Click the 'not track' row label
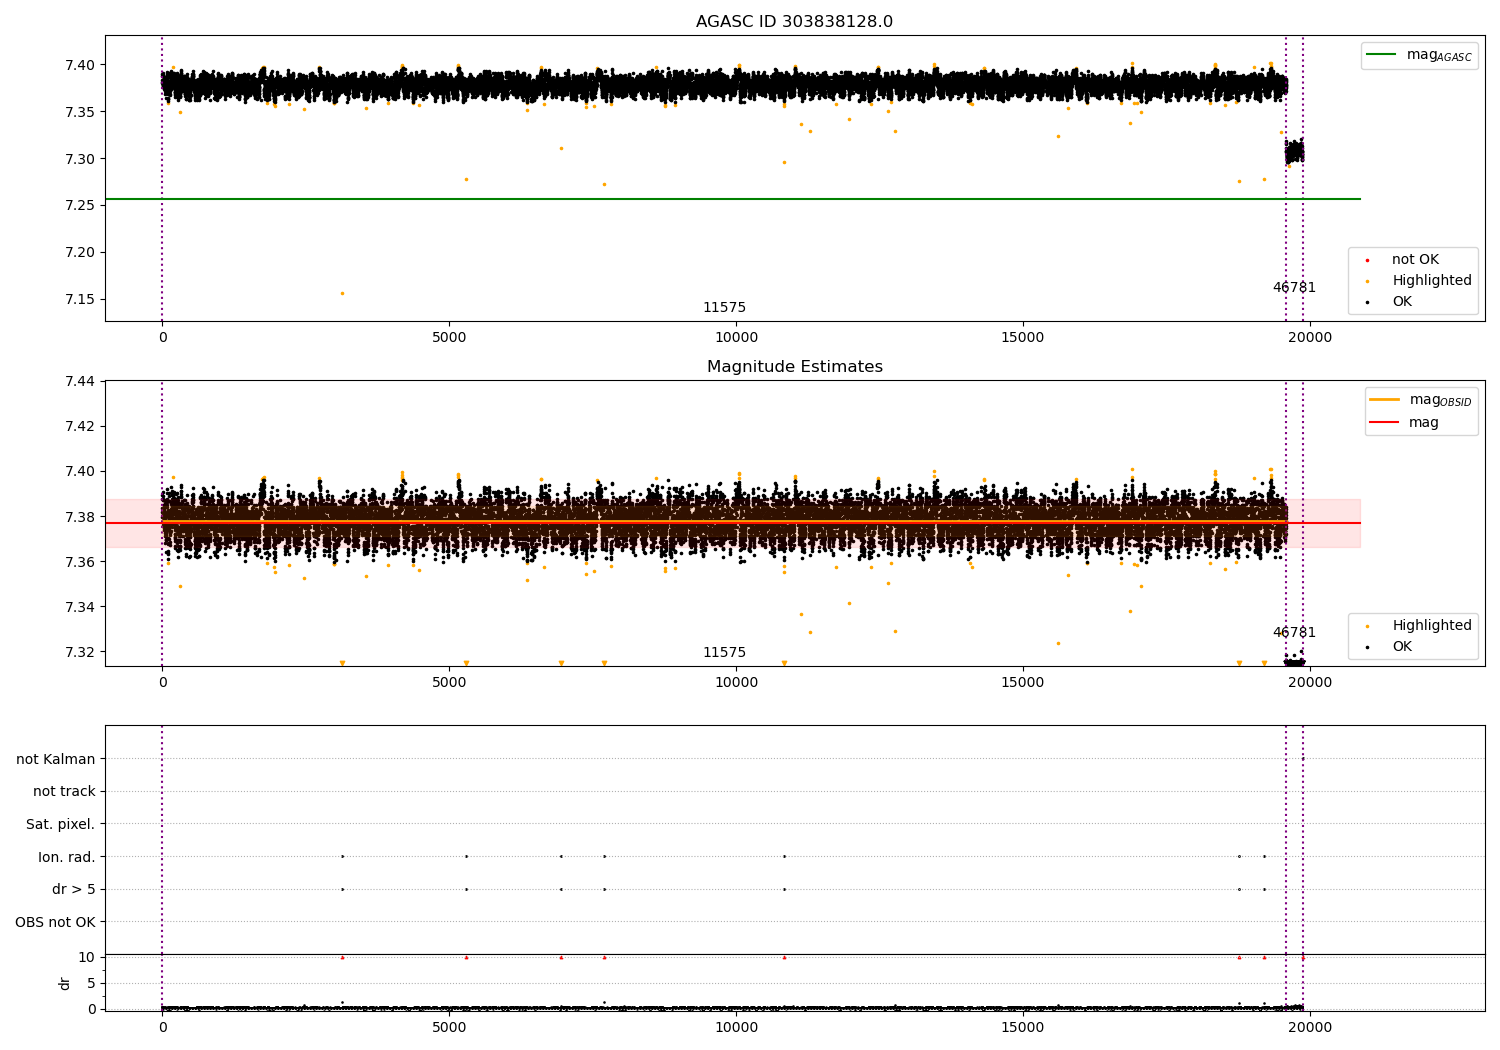The height and width of the screenshot is (1050, 1500). click(64, 791)
